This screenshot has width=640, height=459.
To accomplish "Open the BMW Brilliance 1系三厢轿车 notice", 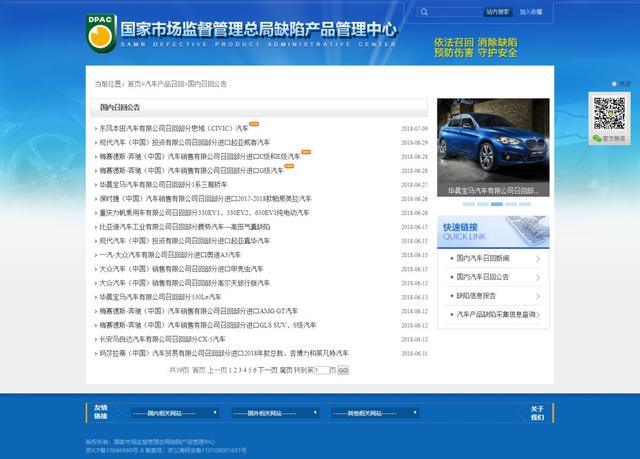I will [x=163, y=185].
